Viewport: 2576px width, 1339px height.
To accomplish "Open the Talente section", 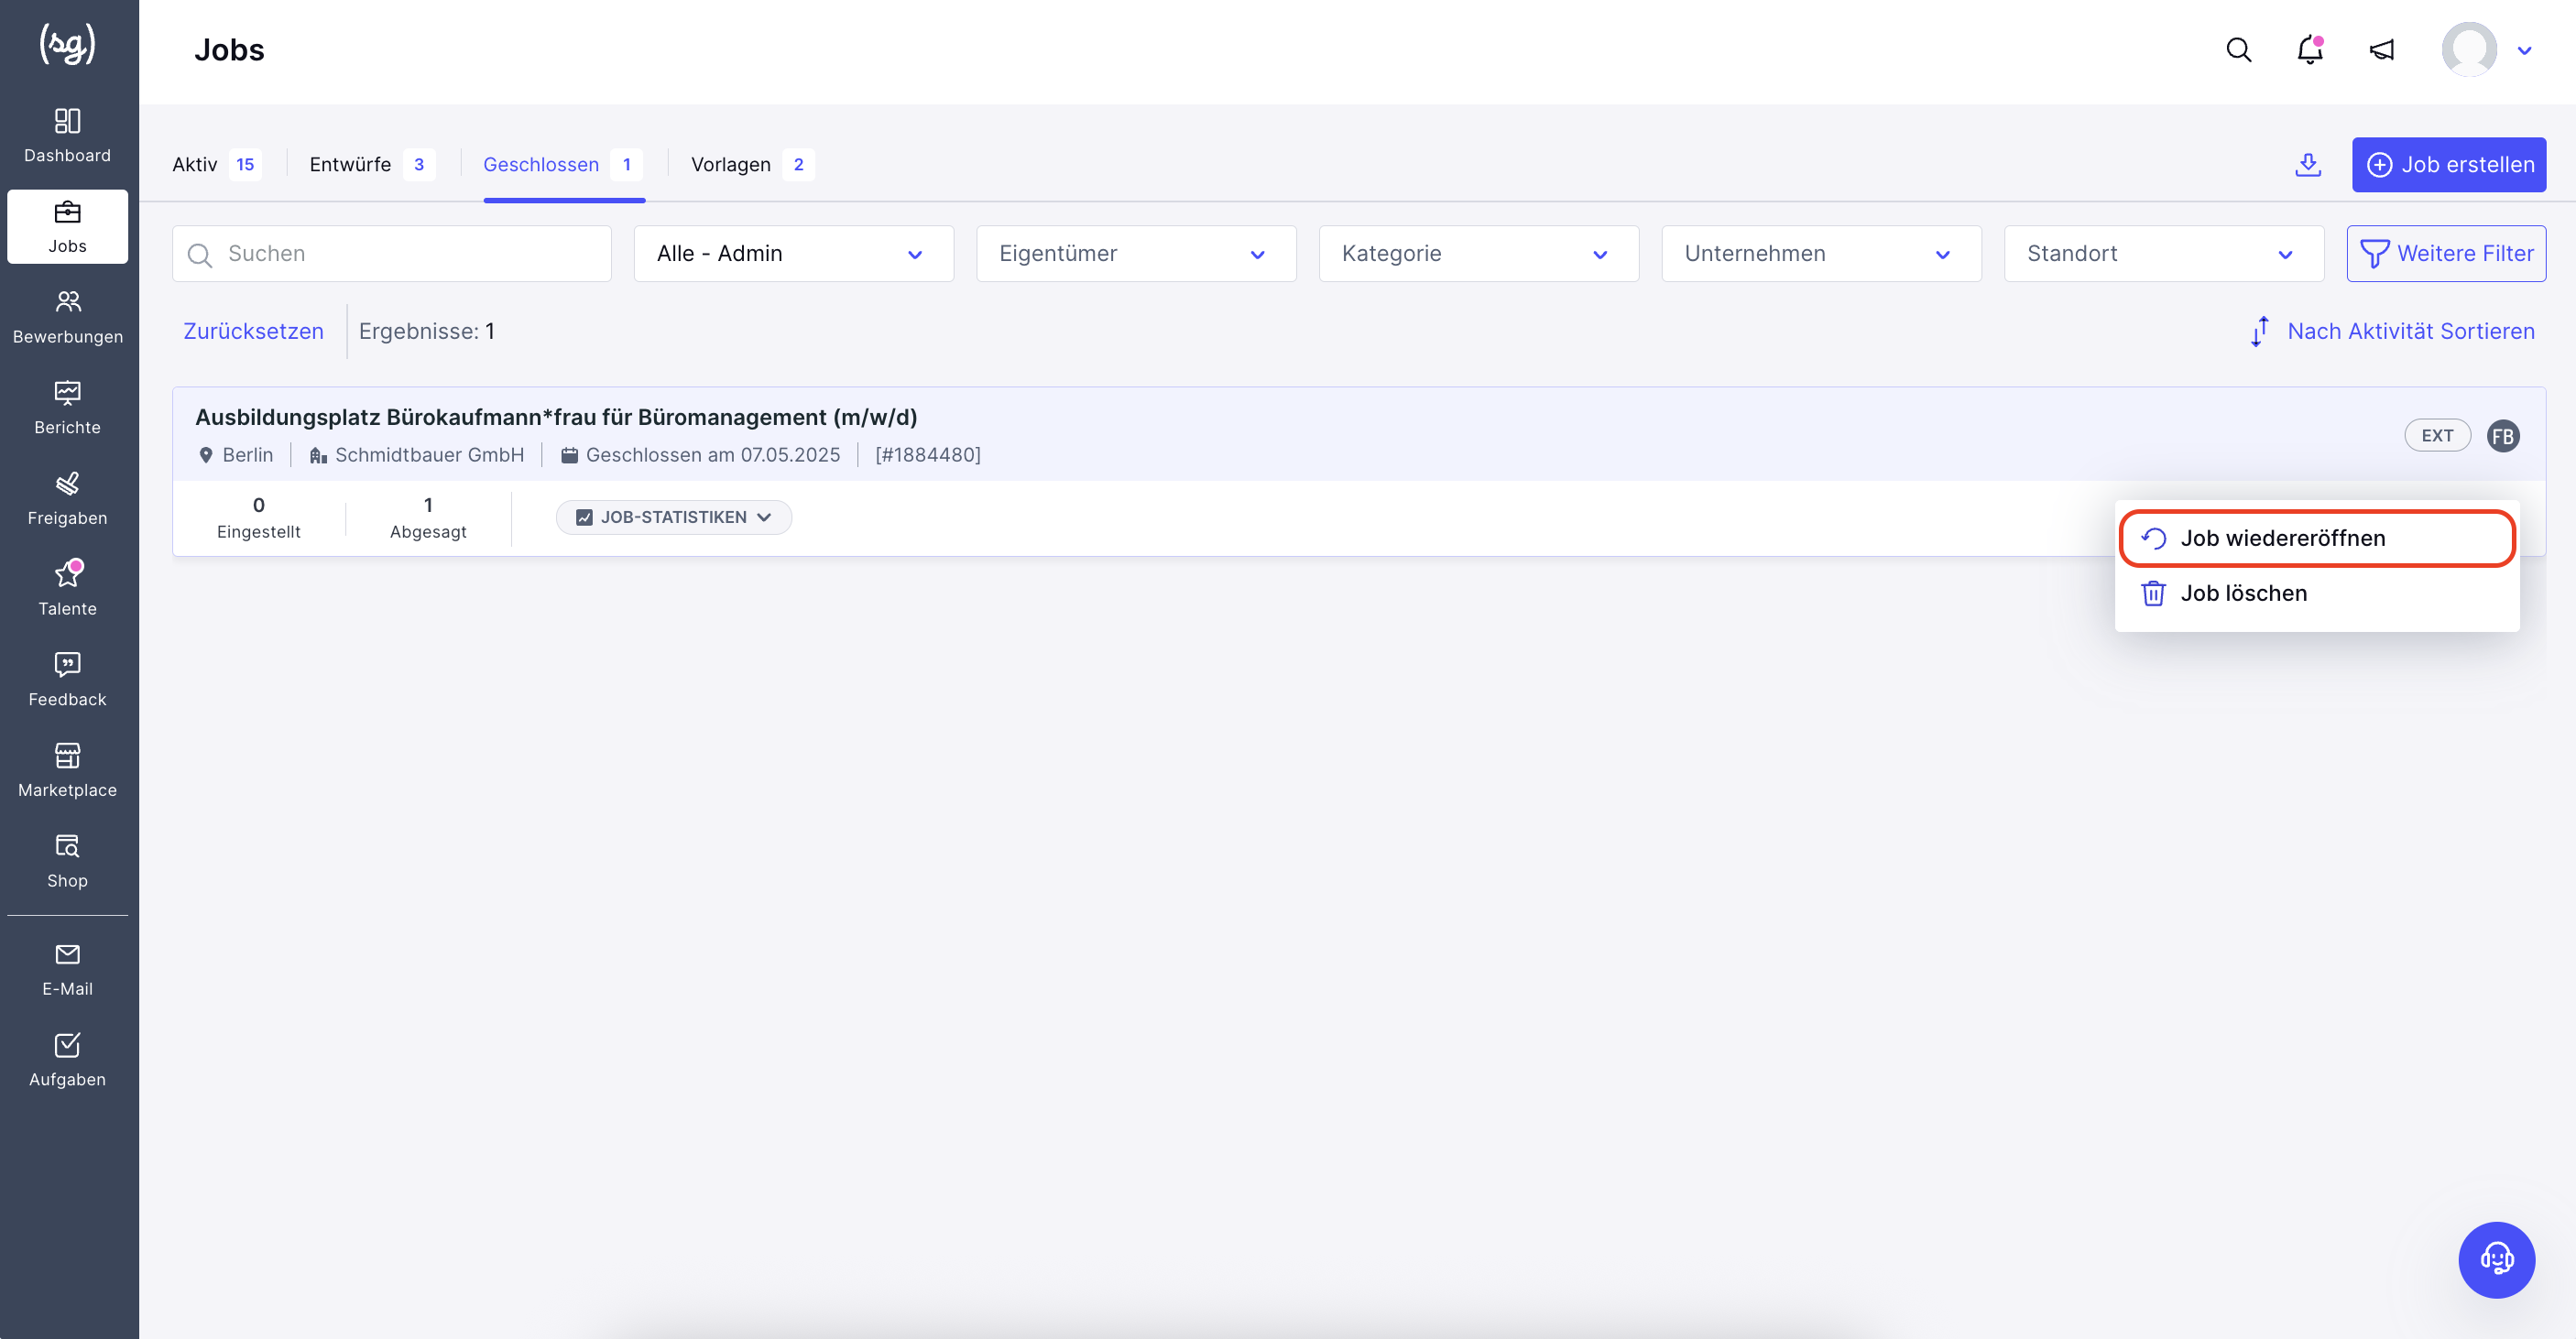I will [67, 589].
